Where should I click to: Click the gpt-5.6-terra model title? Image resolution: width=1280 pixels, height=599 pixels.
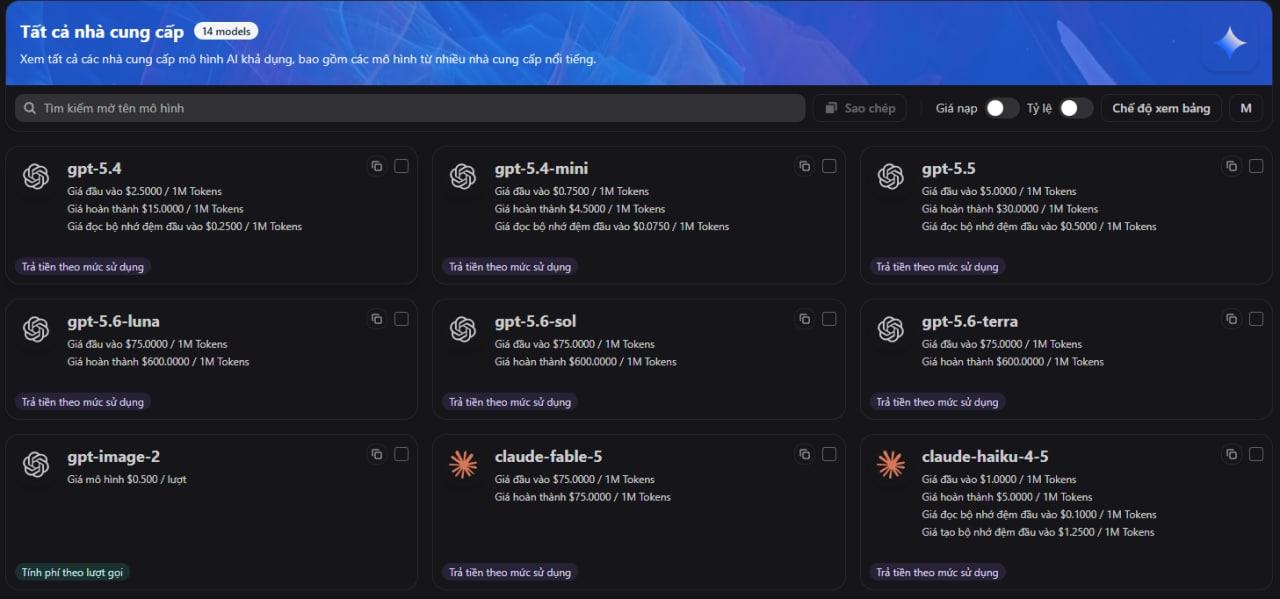point(969,321)
